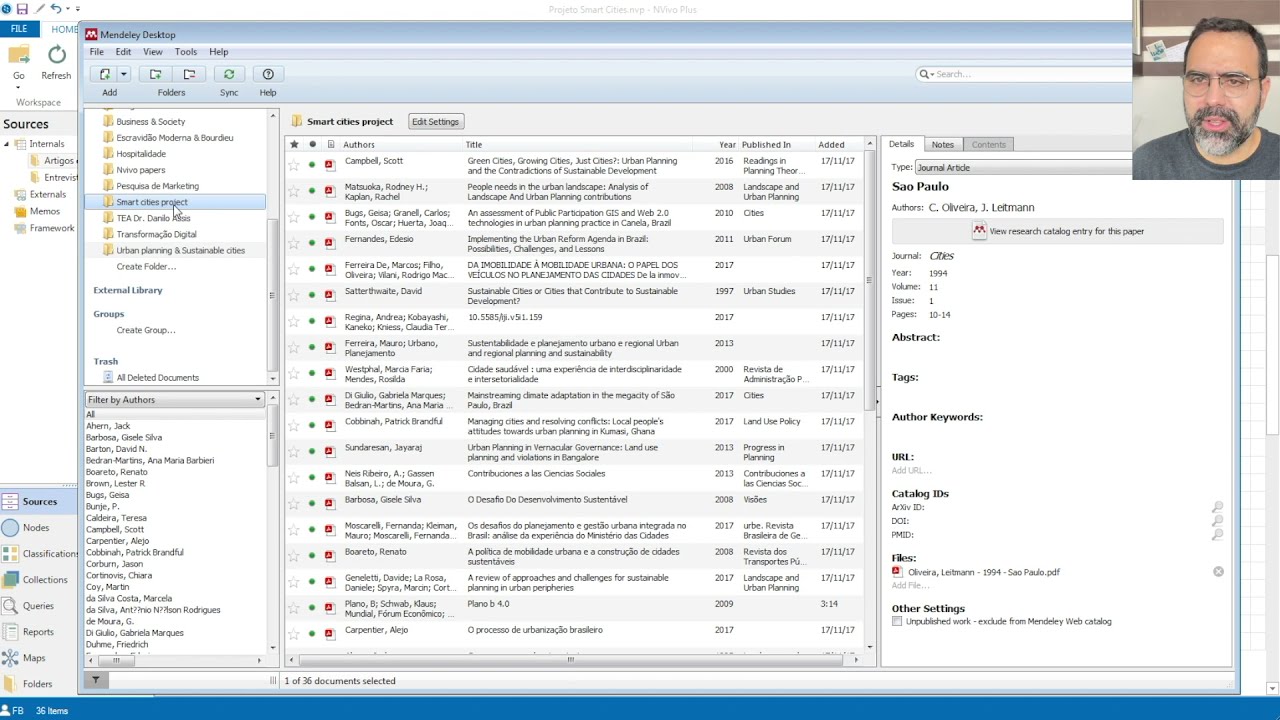Select the Transformação Digital folder

tap(156, 234)
